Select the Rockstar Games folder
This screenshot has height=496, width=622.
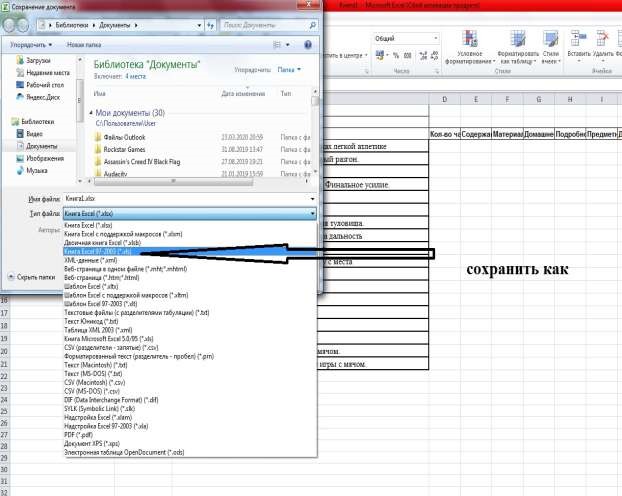point(124,150)
